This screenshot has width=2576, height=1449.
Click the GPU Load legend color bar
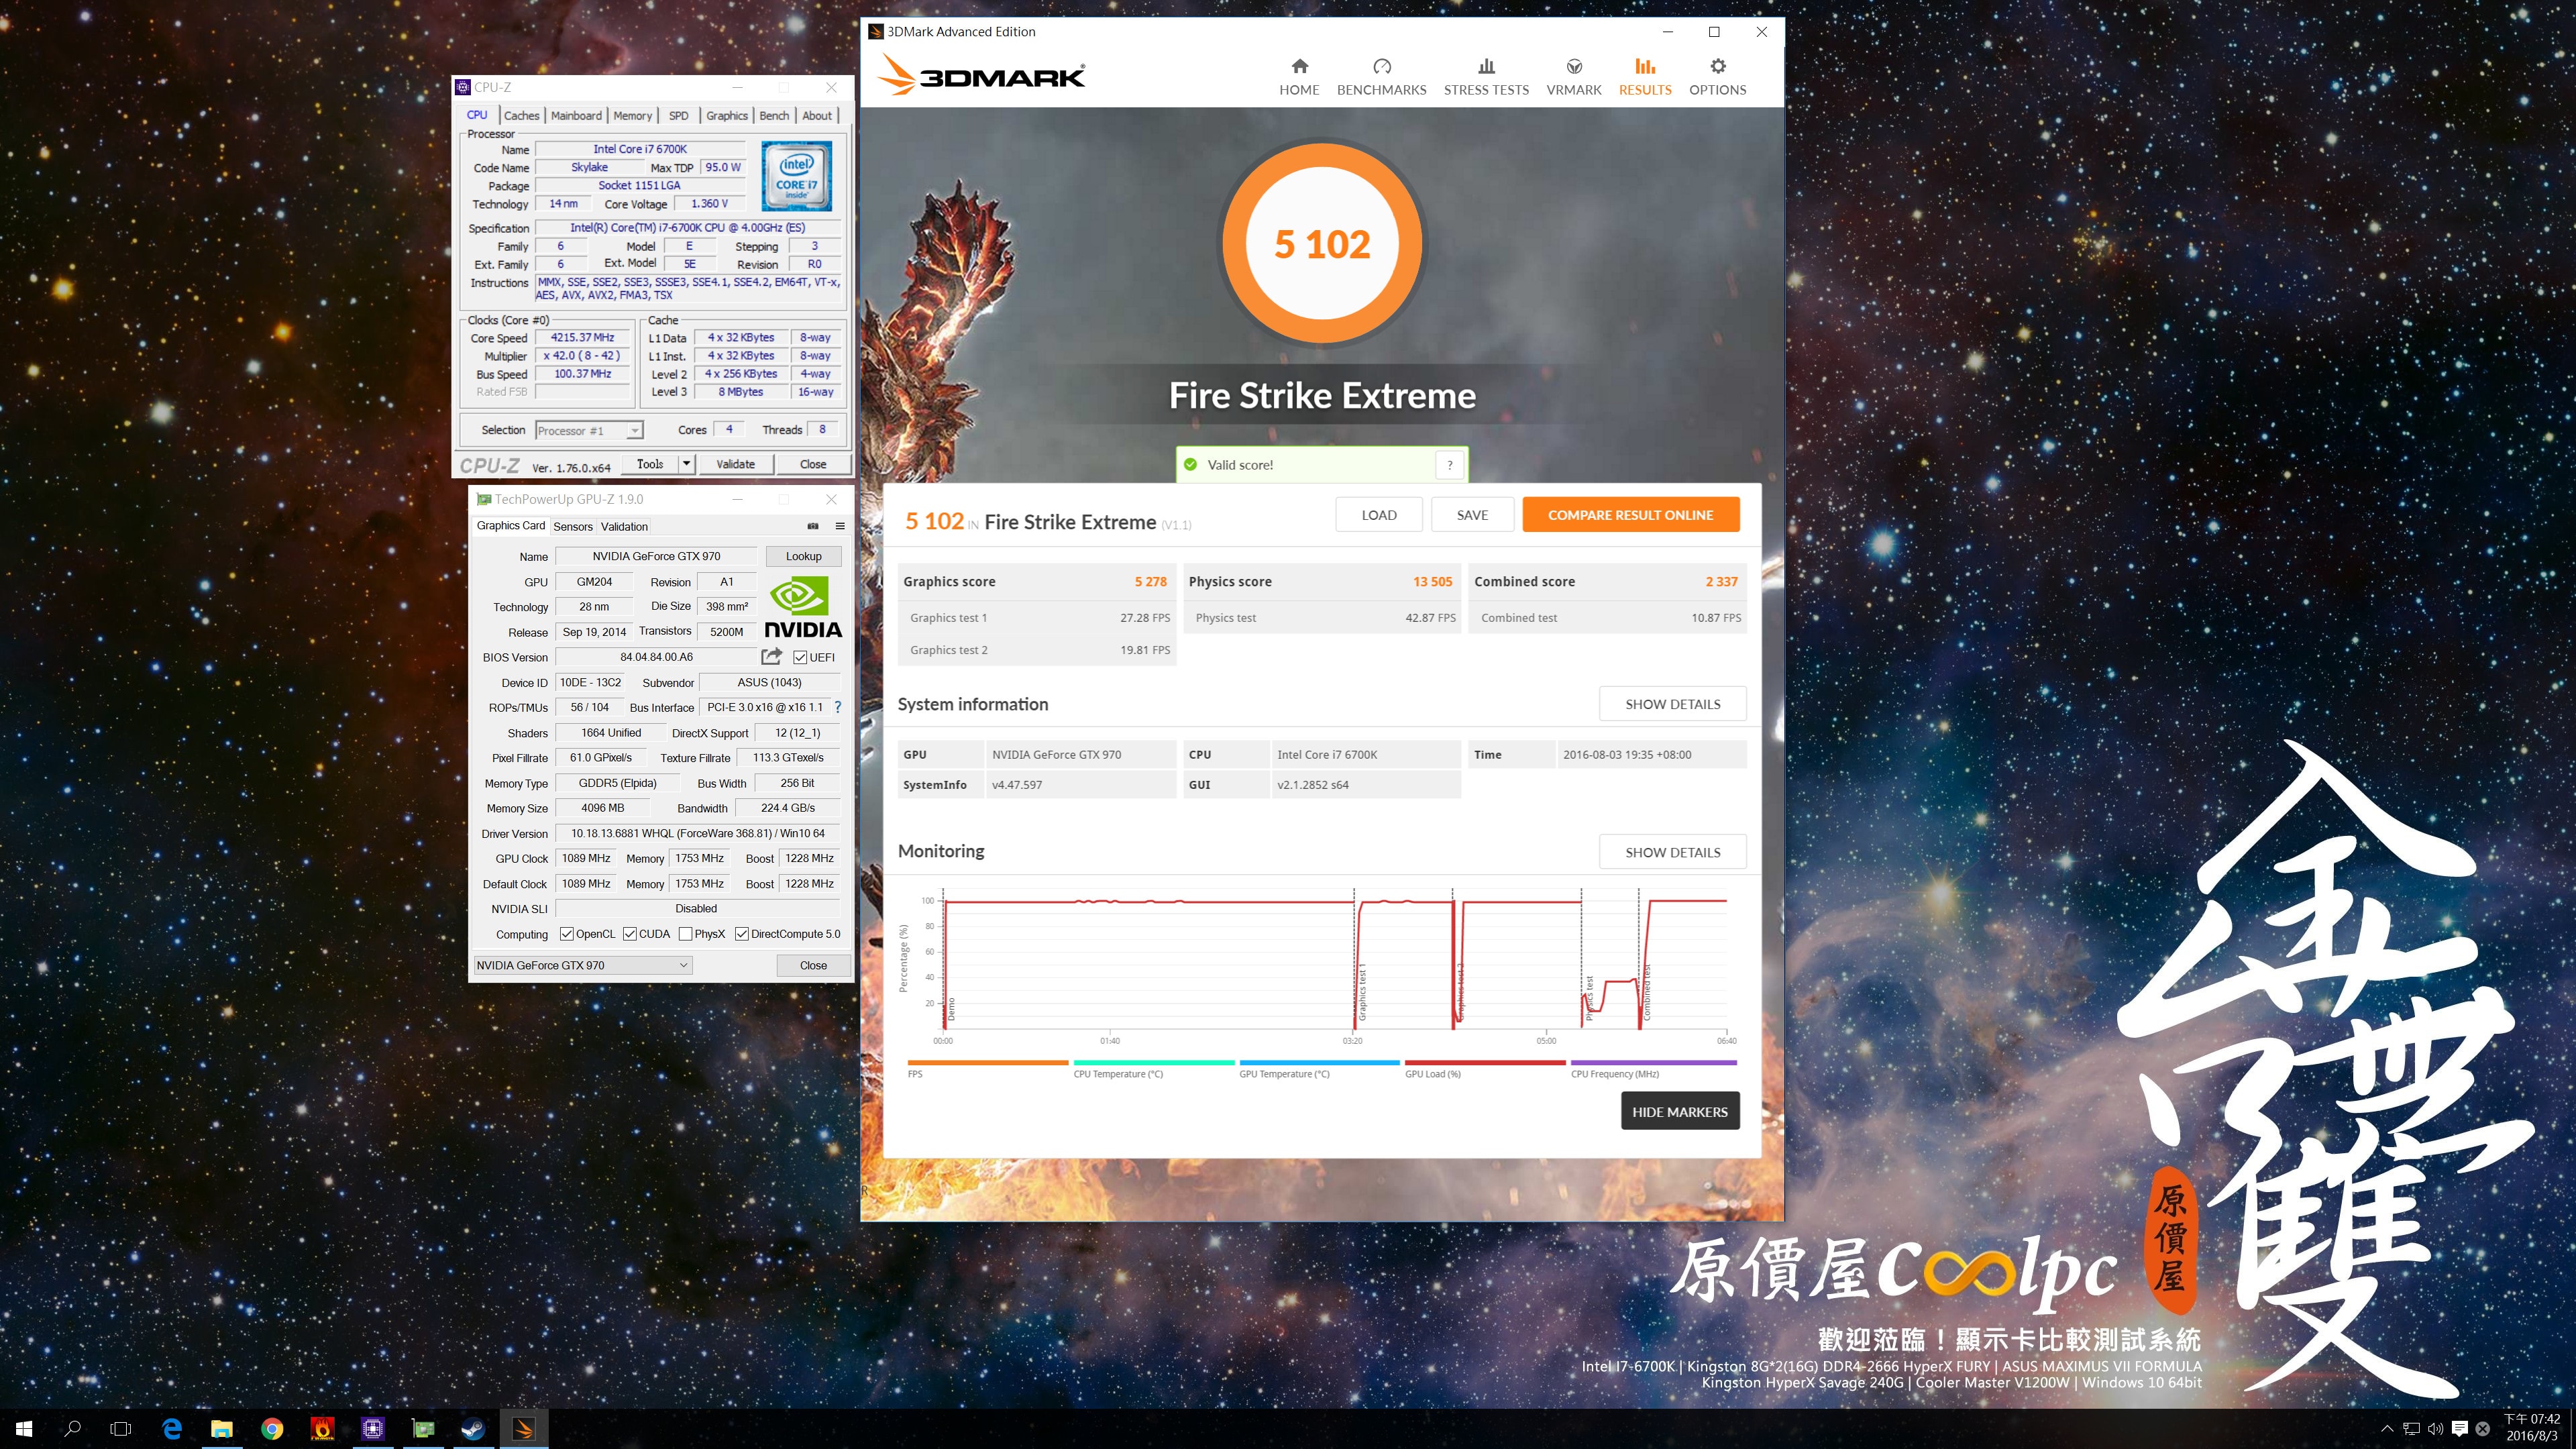pyautogui.click(x=1484, y=1062)
